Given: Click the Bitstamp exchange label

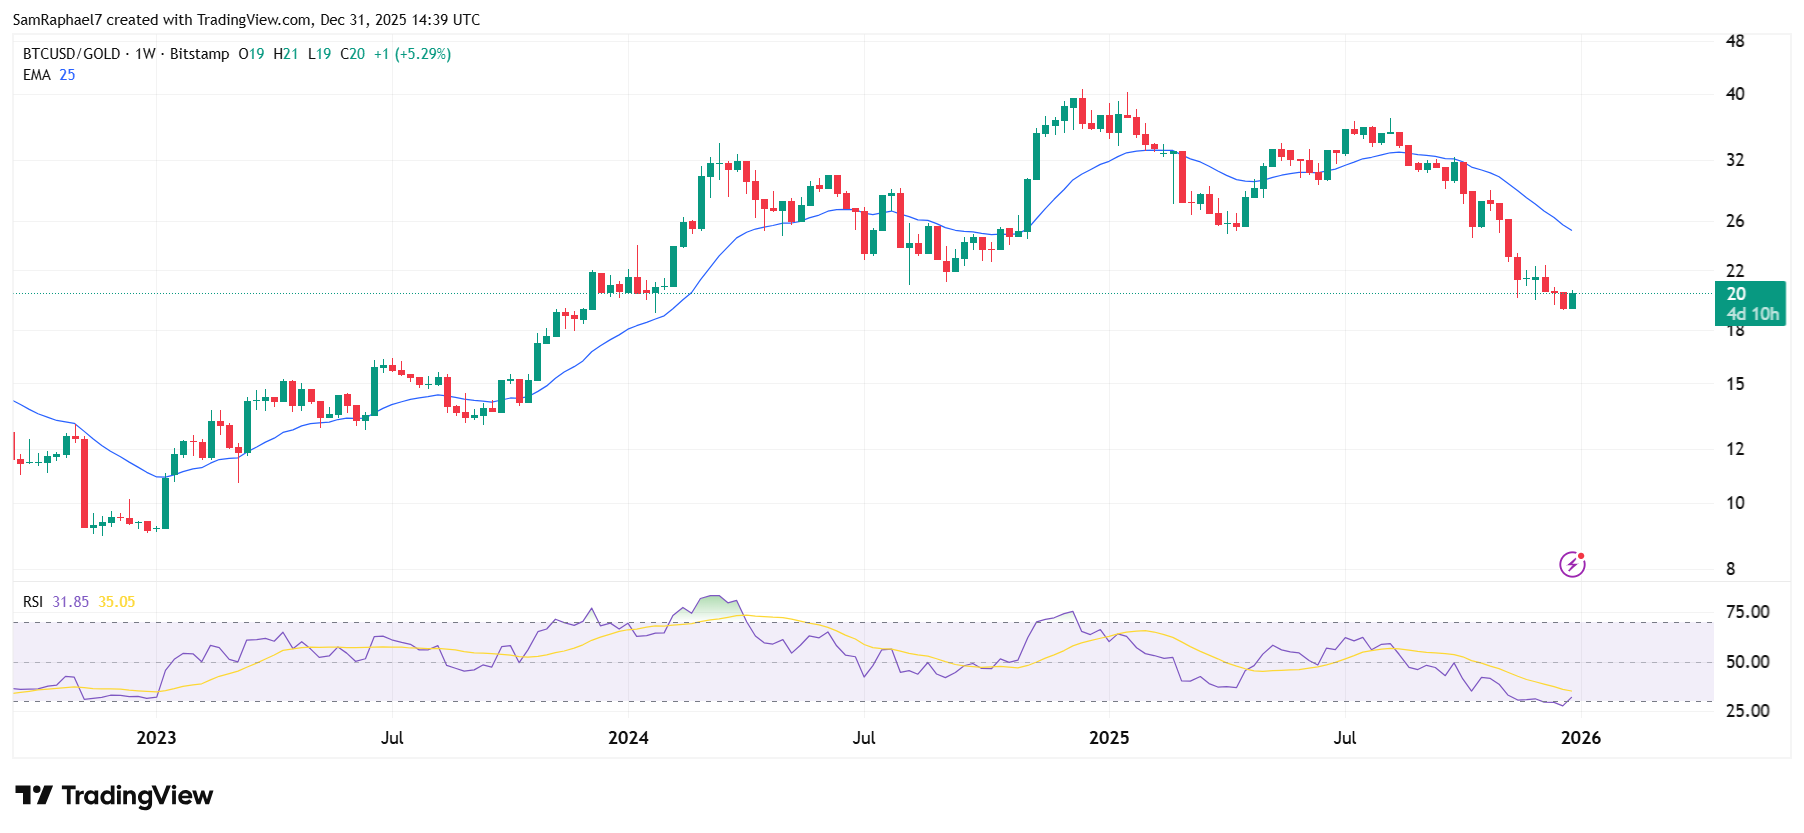Looking at the screenshot, I should pos(199,54).
